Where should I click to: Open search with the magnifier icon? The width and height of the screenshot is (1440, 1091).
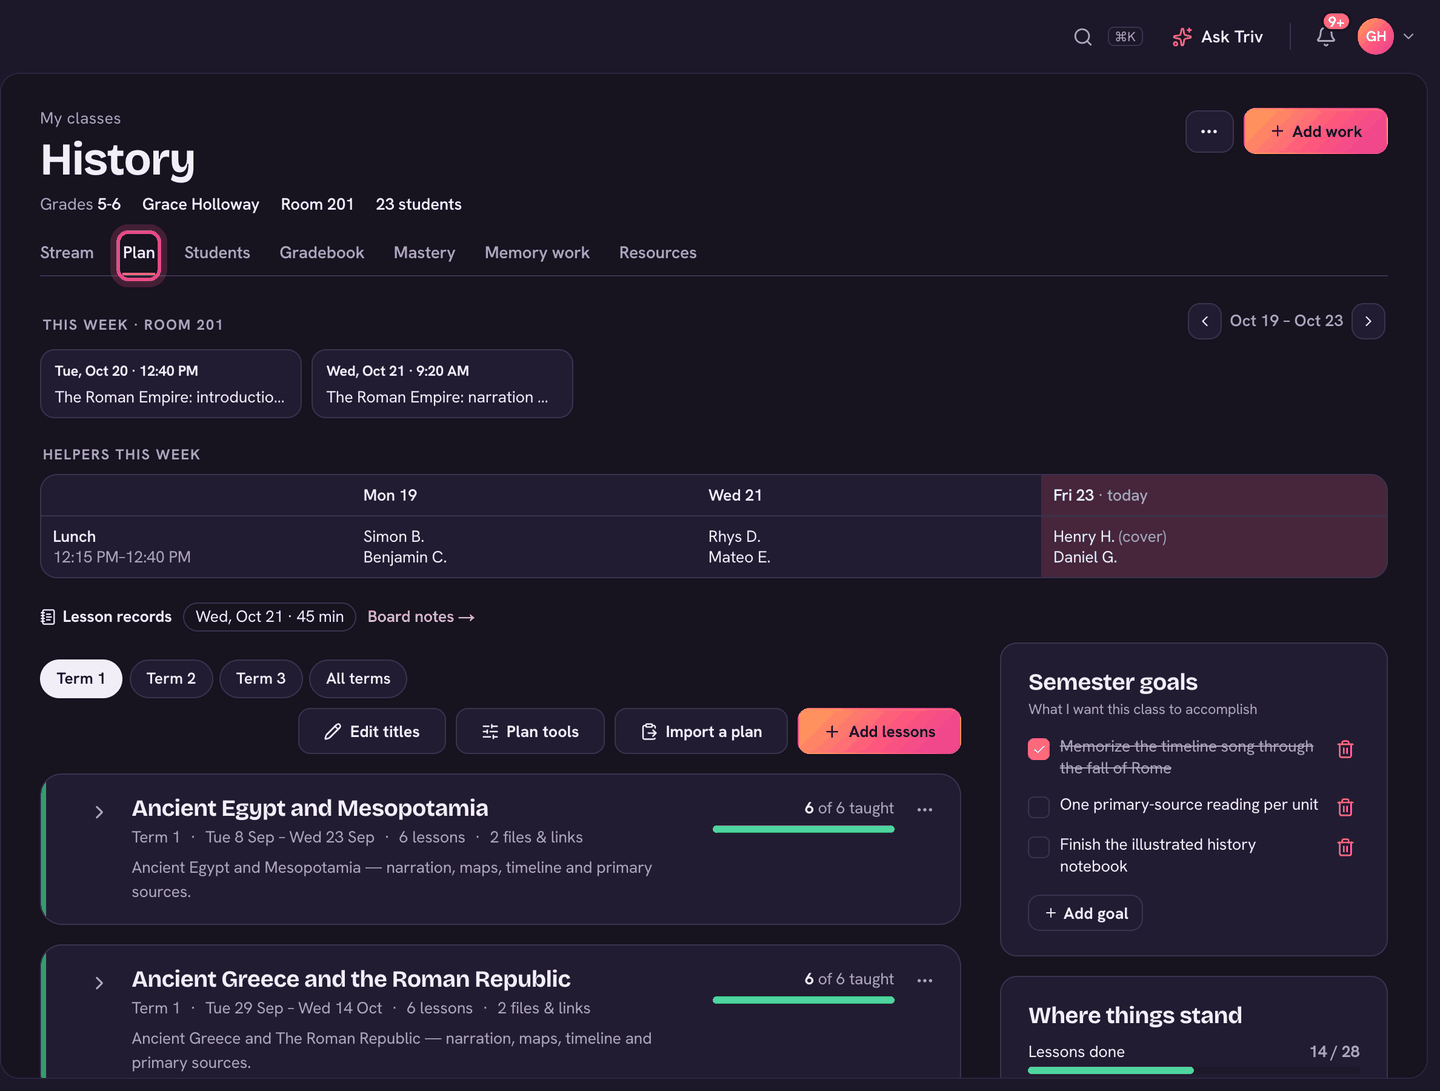pos(1082,37)
